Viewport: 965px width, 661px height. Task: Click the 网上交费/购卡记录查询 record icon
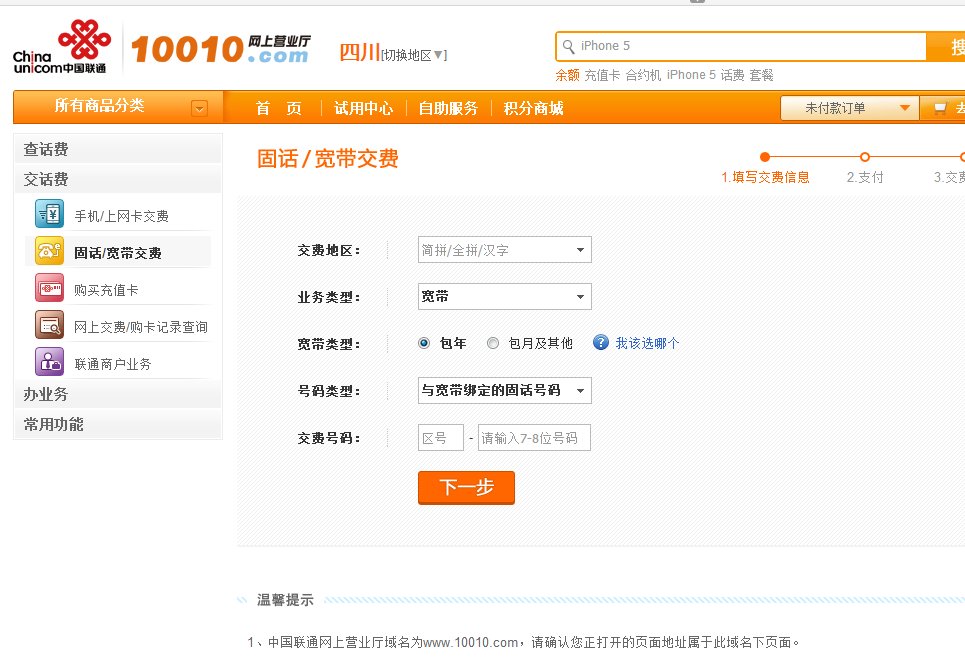47,326
